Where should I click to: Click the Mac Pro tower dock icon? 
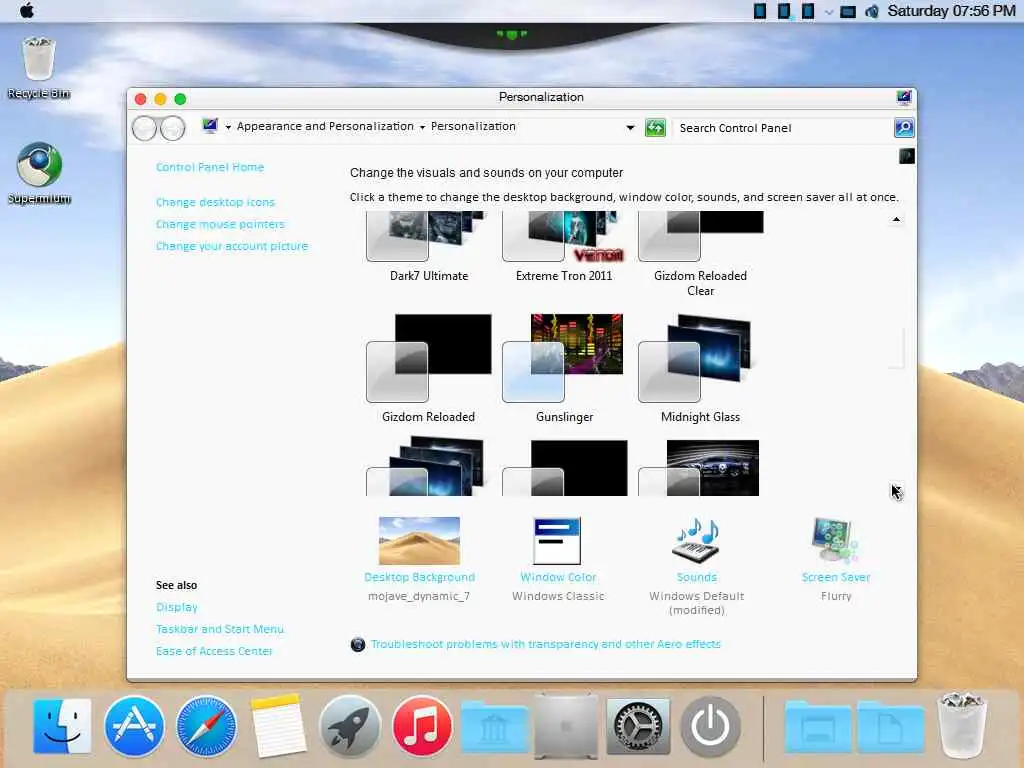click(566, 726)
